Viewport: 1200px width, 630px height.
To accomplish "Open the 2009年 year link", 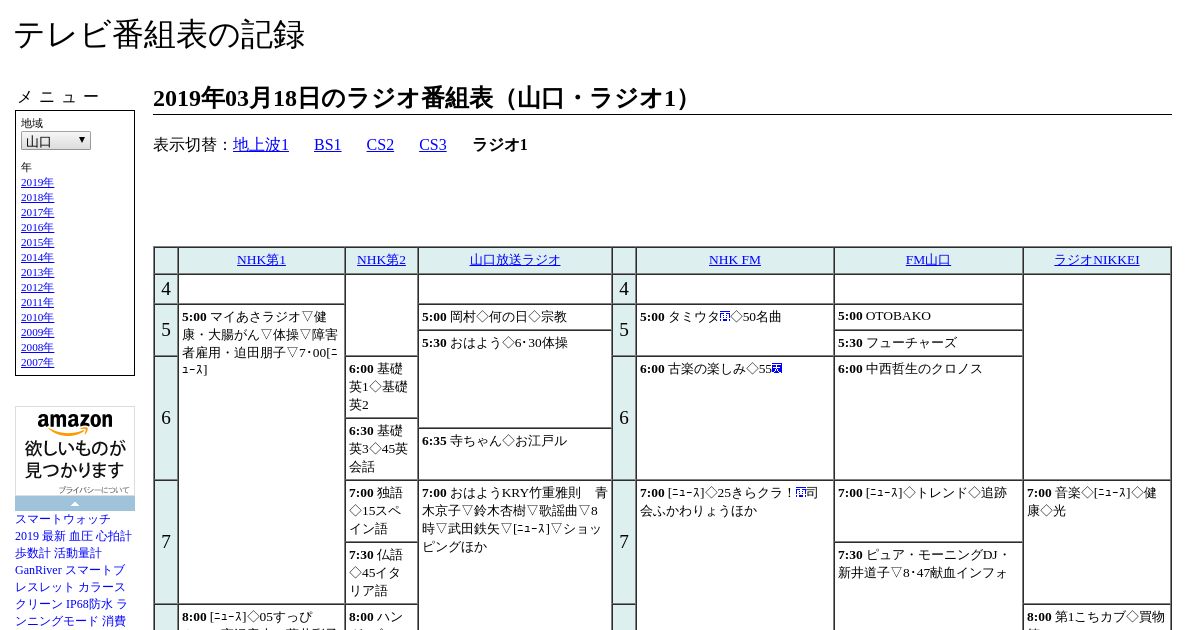I will point(37,333).
